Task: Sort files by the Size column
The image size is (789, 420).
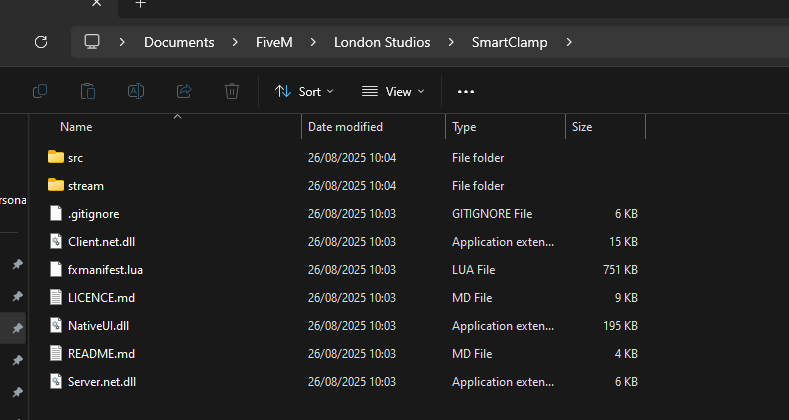Action: point(582,127)
